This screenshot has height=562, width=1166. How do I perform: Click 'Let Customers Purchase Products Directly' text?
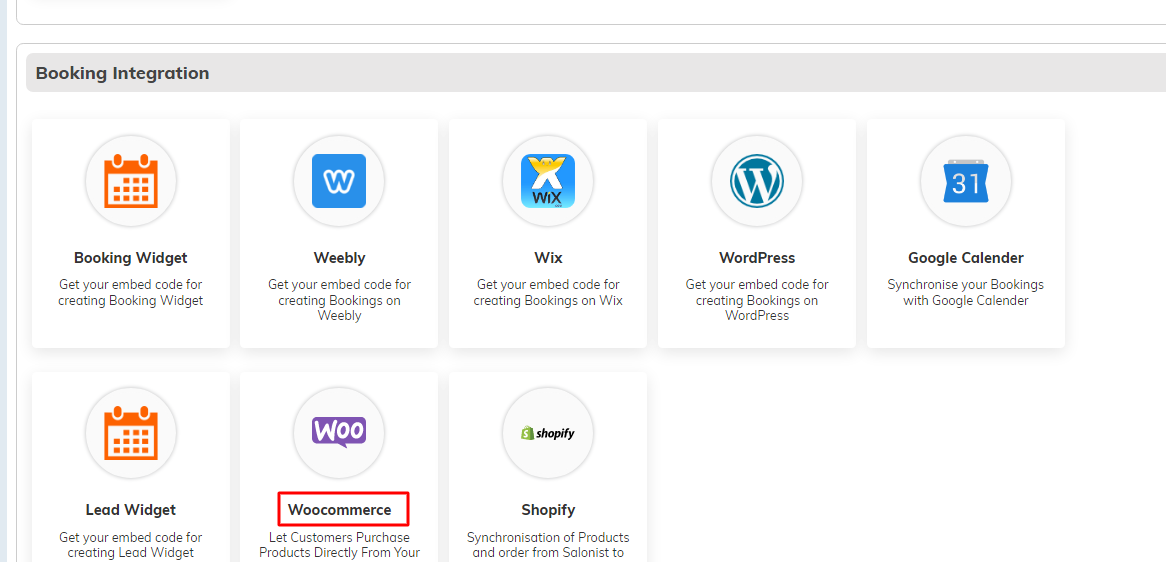(339, 545)
